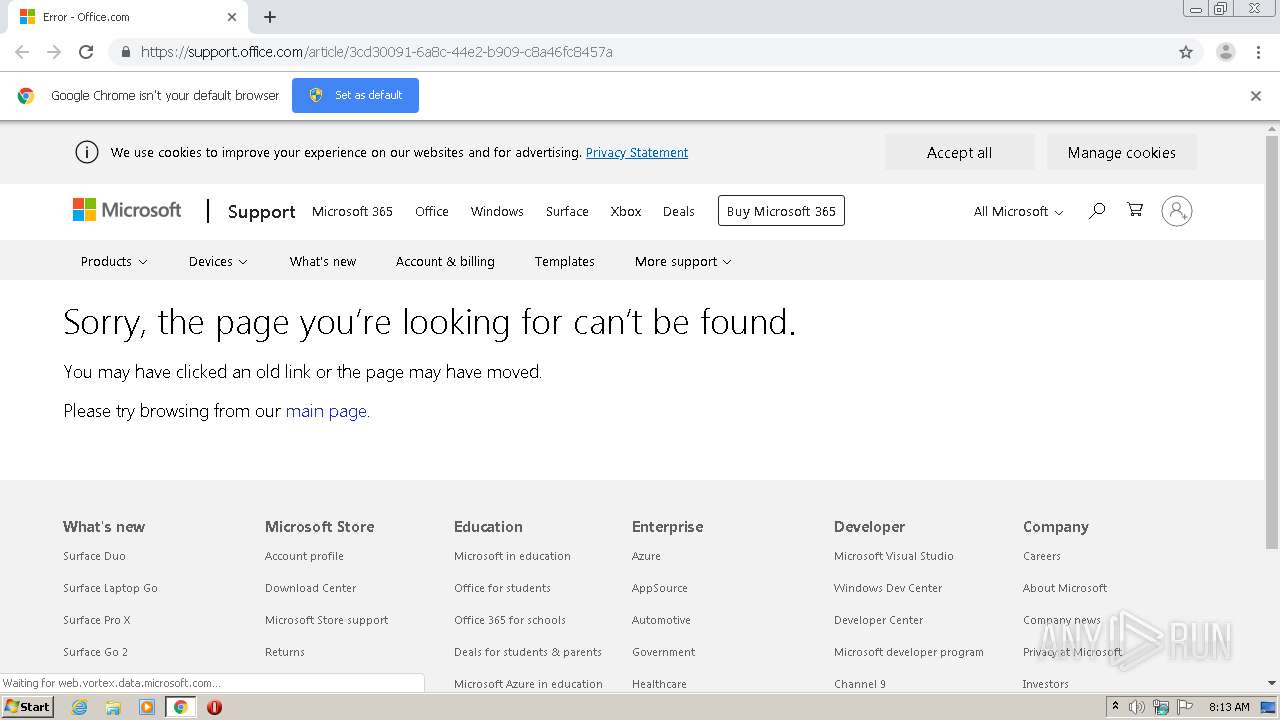Close the Error - Office.com tab
The width and height of the screenshot is (1280, 720).
231,17
